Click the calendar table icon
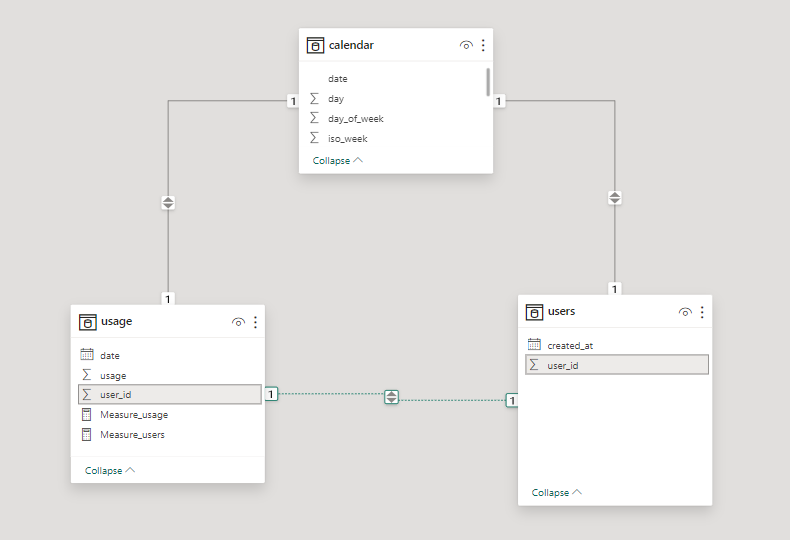 315,45
